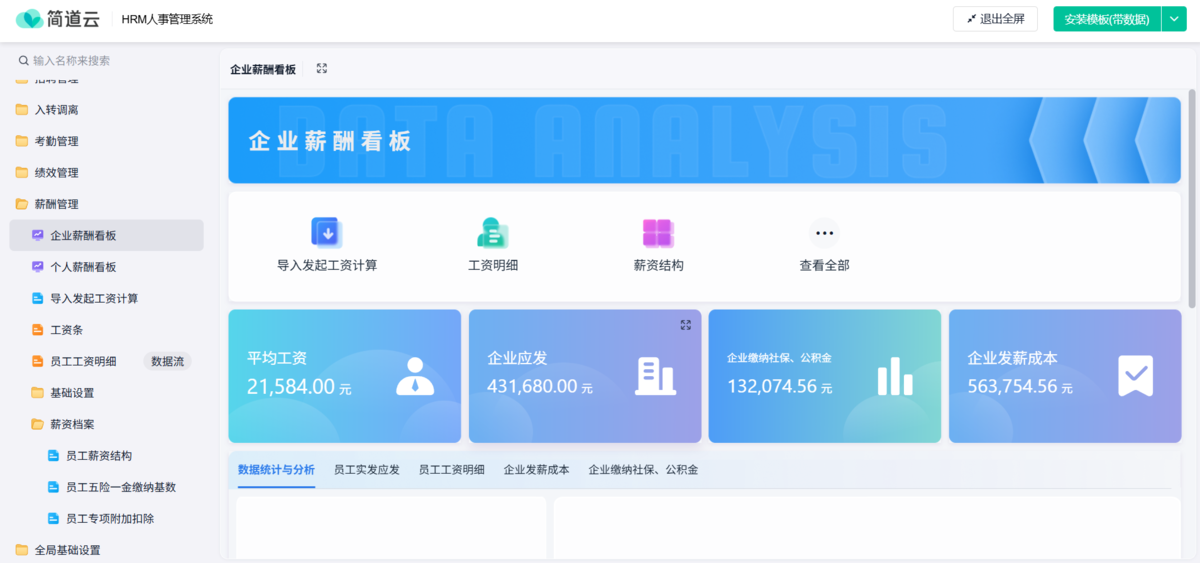This screenshot has height=563, width=1200.
Task: Click the 退出全屏 button
Action: [x=995, y=19]
